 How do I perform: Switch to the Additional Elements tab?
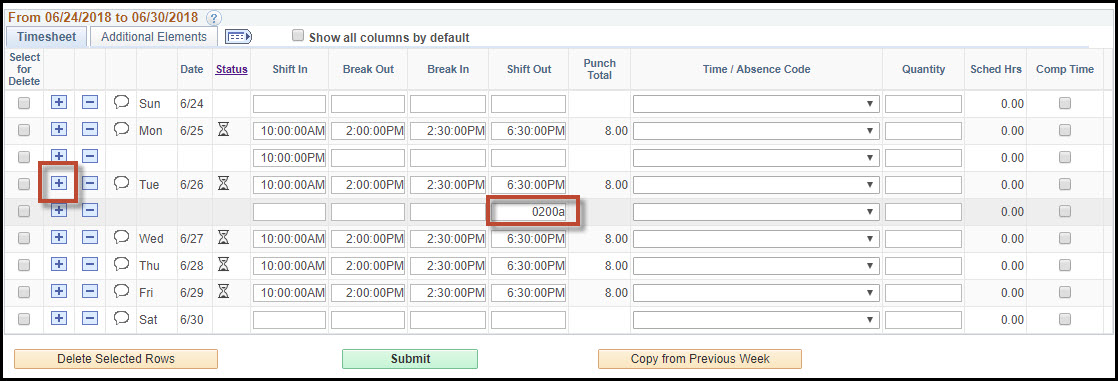click(154, 37)
